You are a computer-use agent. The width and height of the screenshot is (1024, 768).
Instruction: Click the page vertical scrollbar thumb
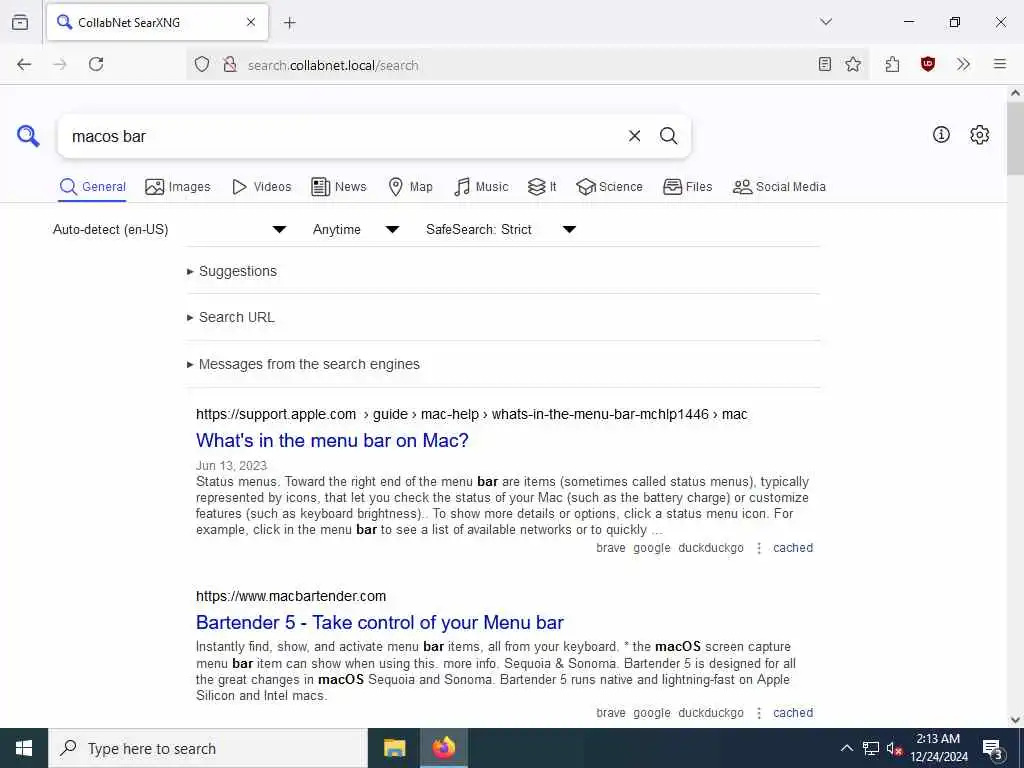coord(1016,138)
